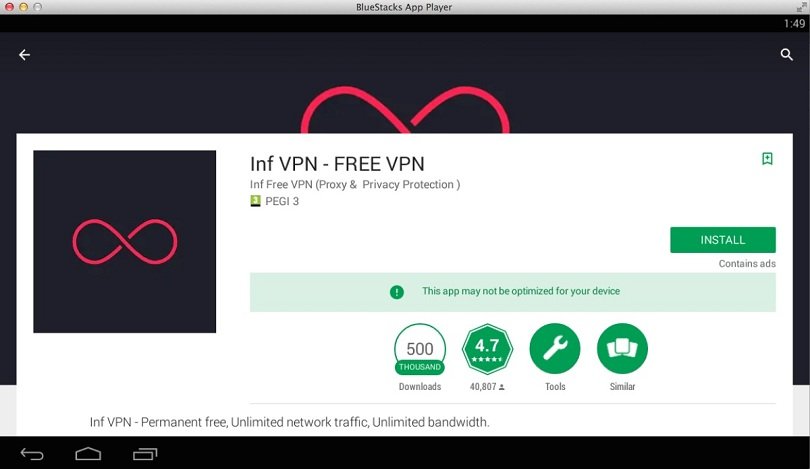The height and width of the screenshot is (469, 810).
Task: Click the Similar label text
Action: tap(622, 386)
